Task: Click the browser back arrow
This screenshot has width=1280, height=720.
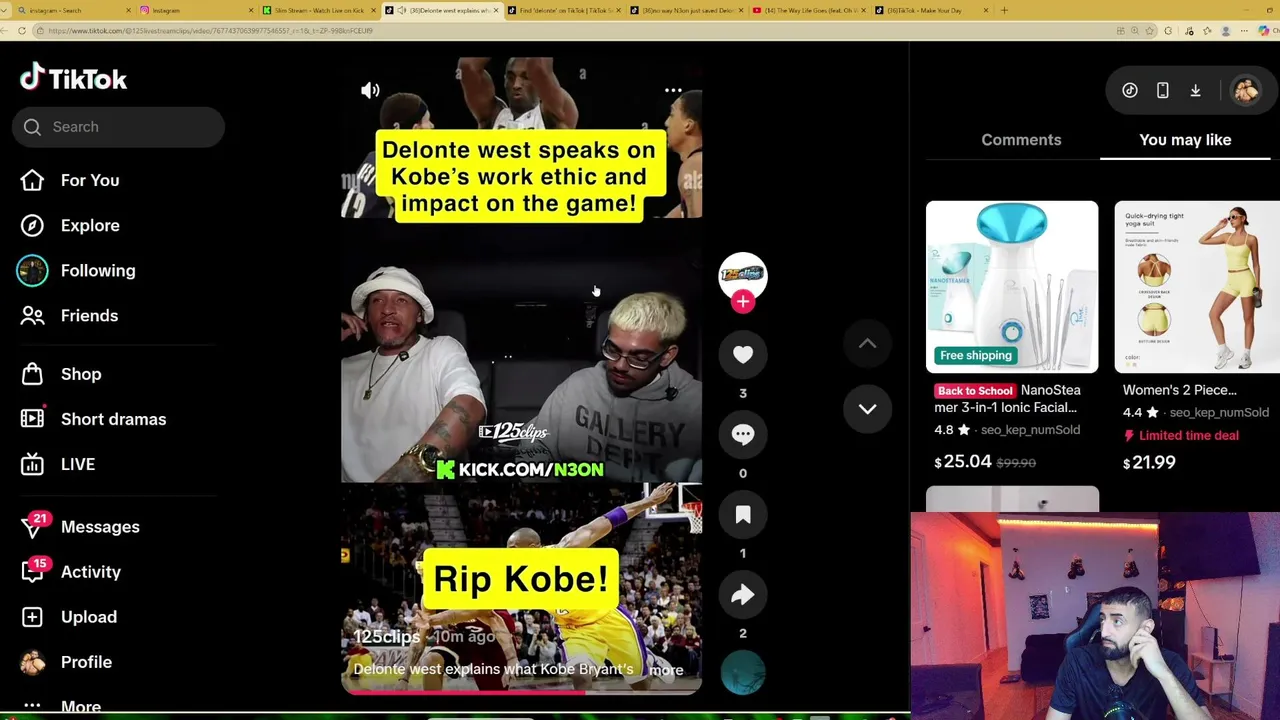Action: [x=4, y=31]
